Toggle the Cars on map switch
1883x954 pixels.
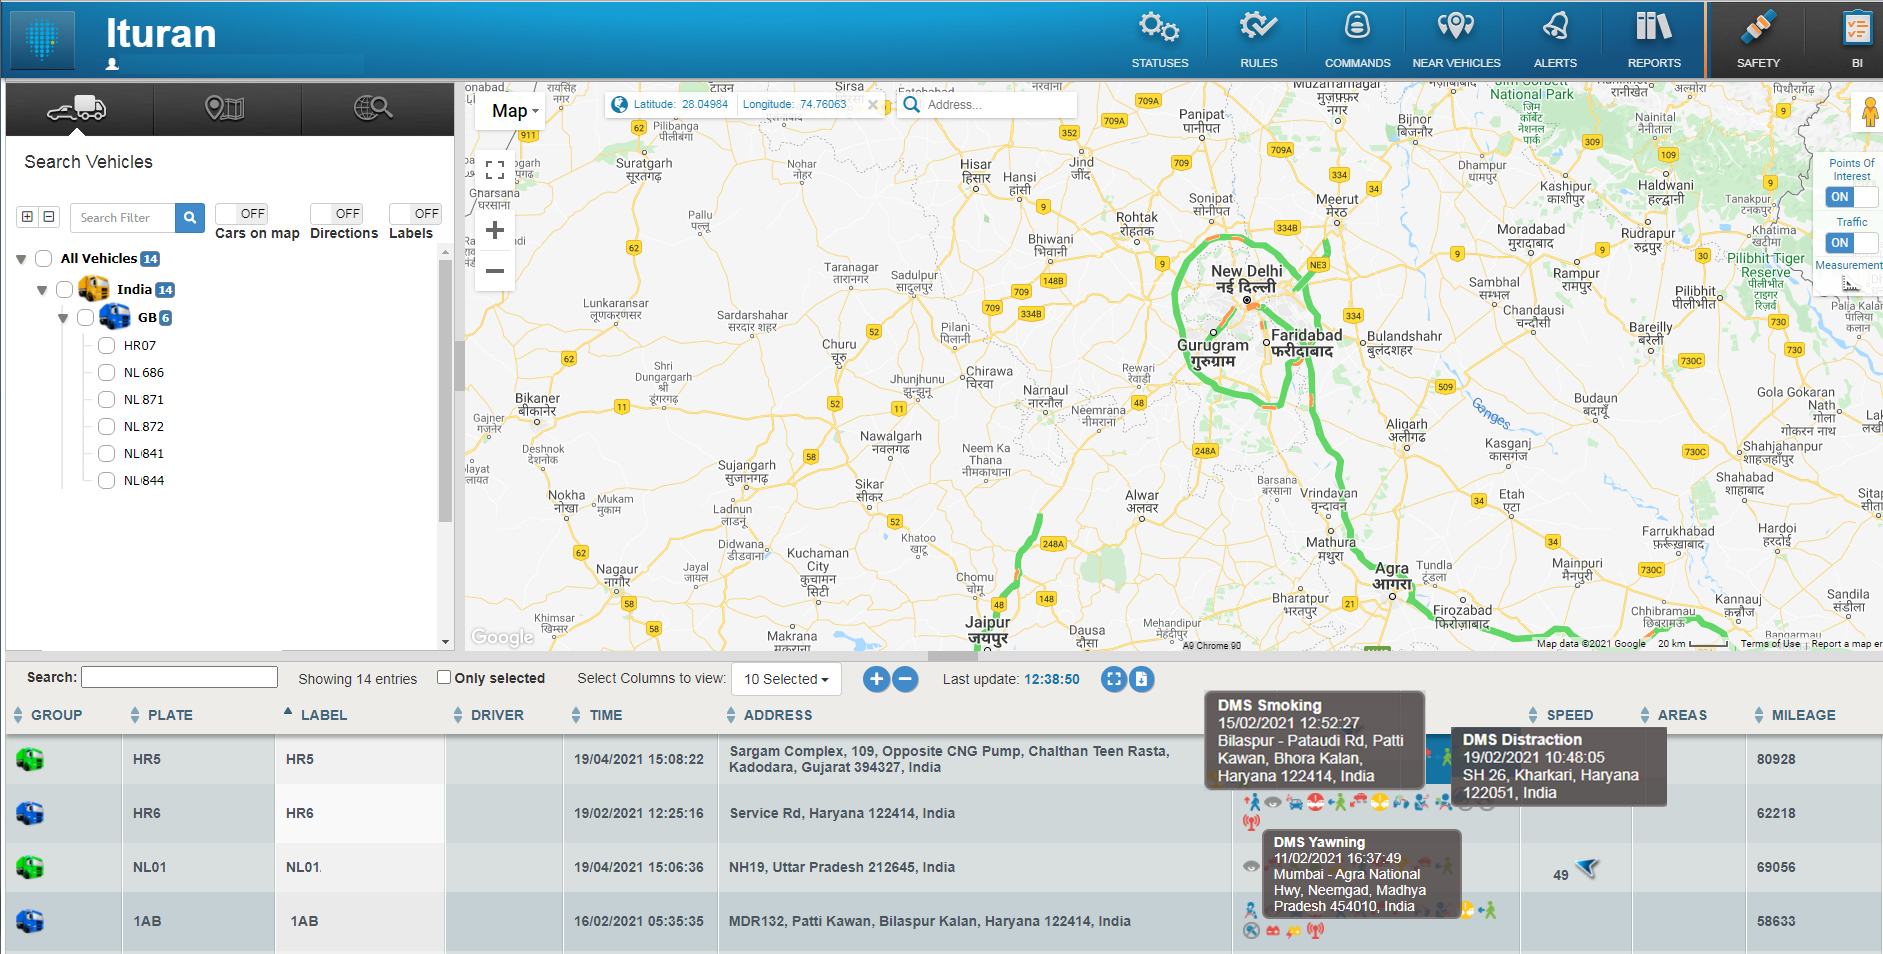pyautogui.click(x=240, y=214)
